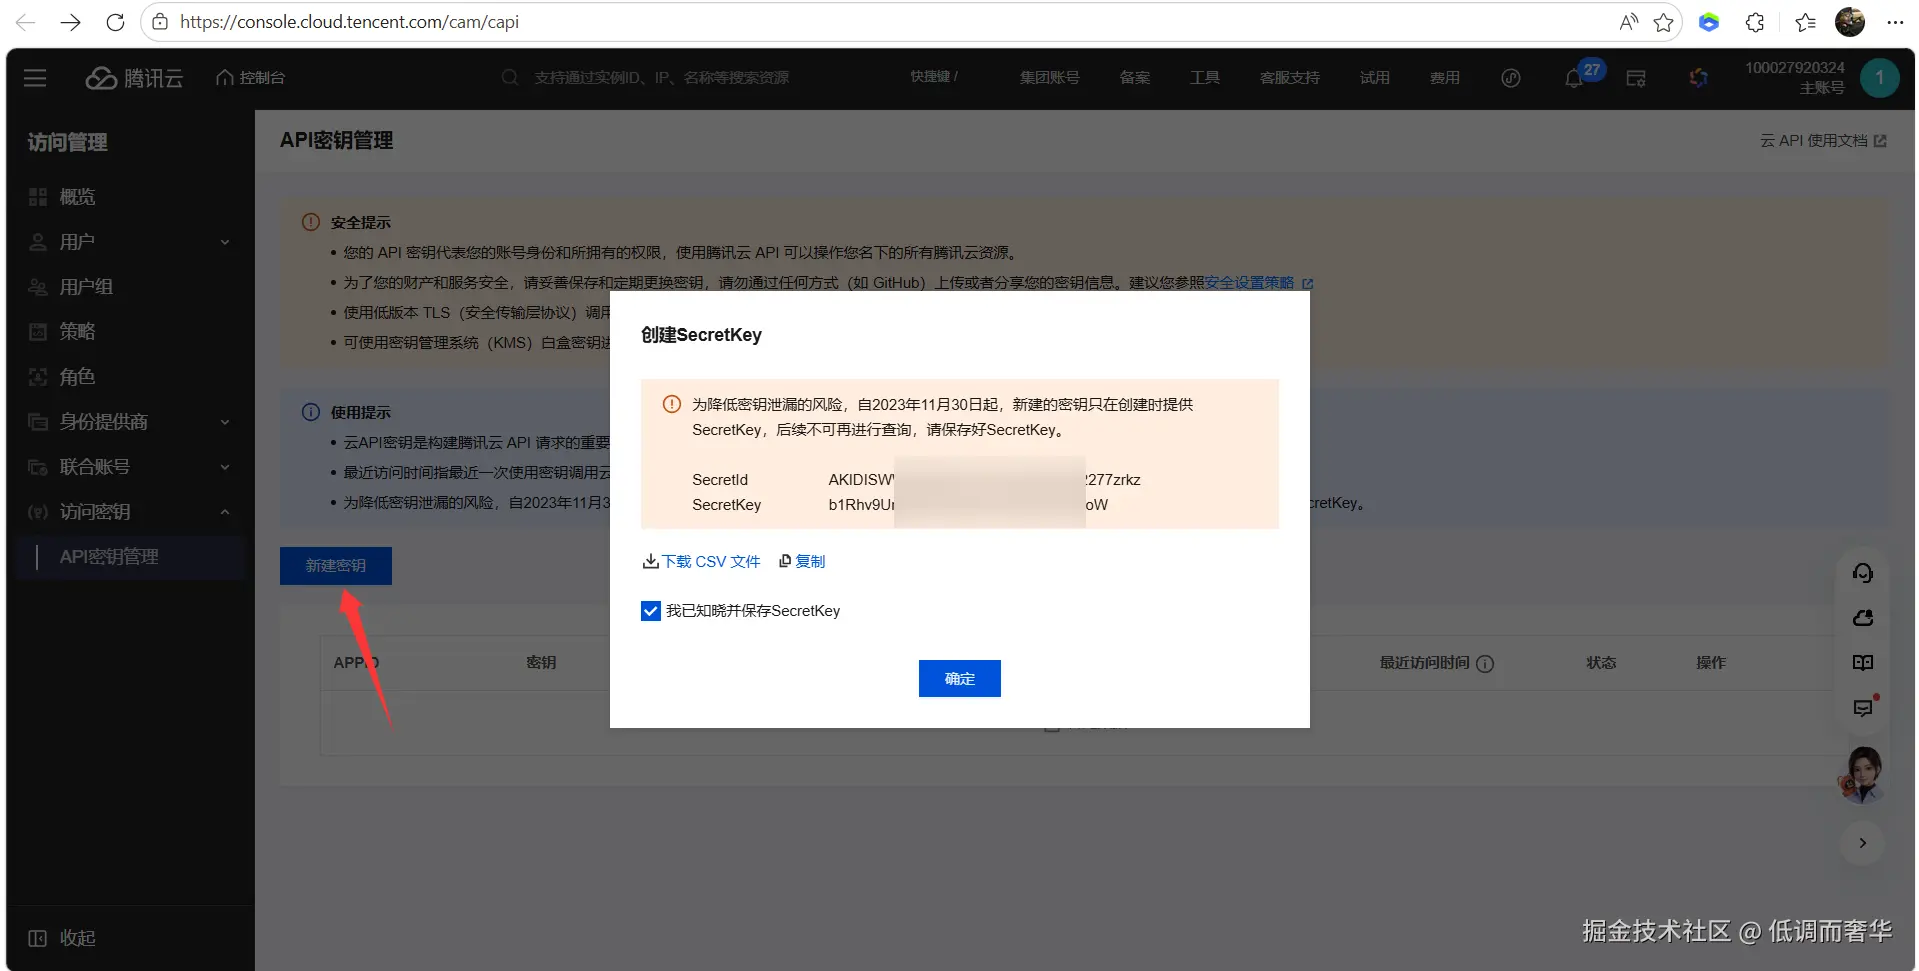Open the notification bell with 27 badge
This screenshot has width=1919, height=971.
[x=1574, y=78]
